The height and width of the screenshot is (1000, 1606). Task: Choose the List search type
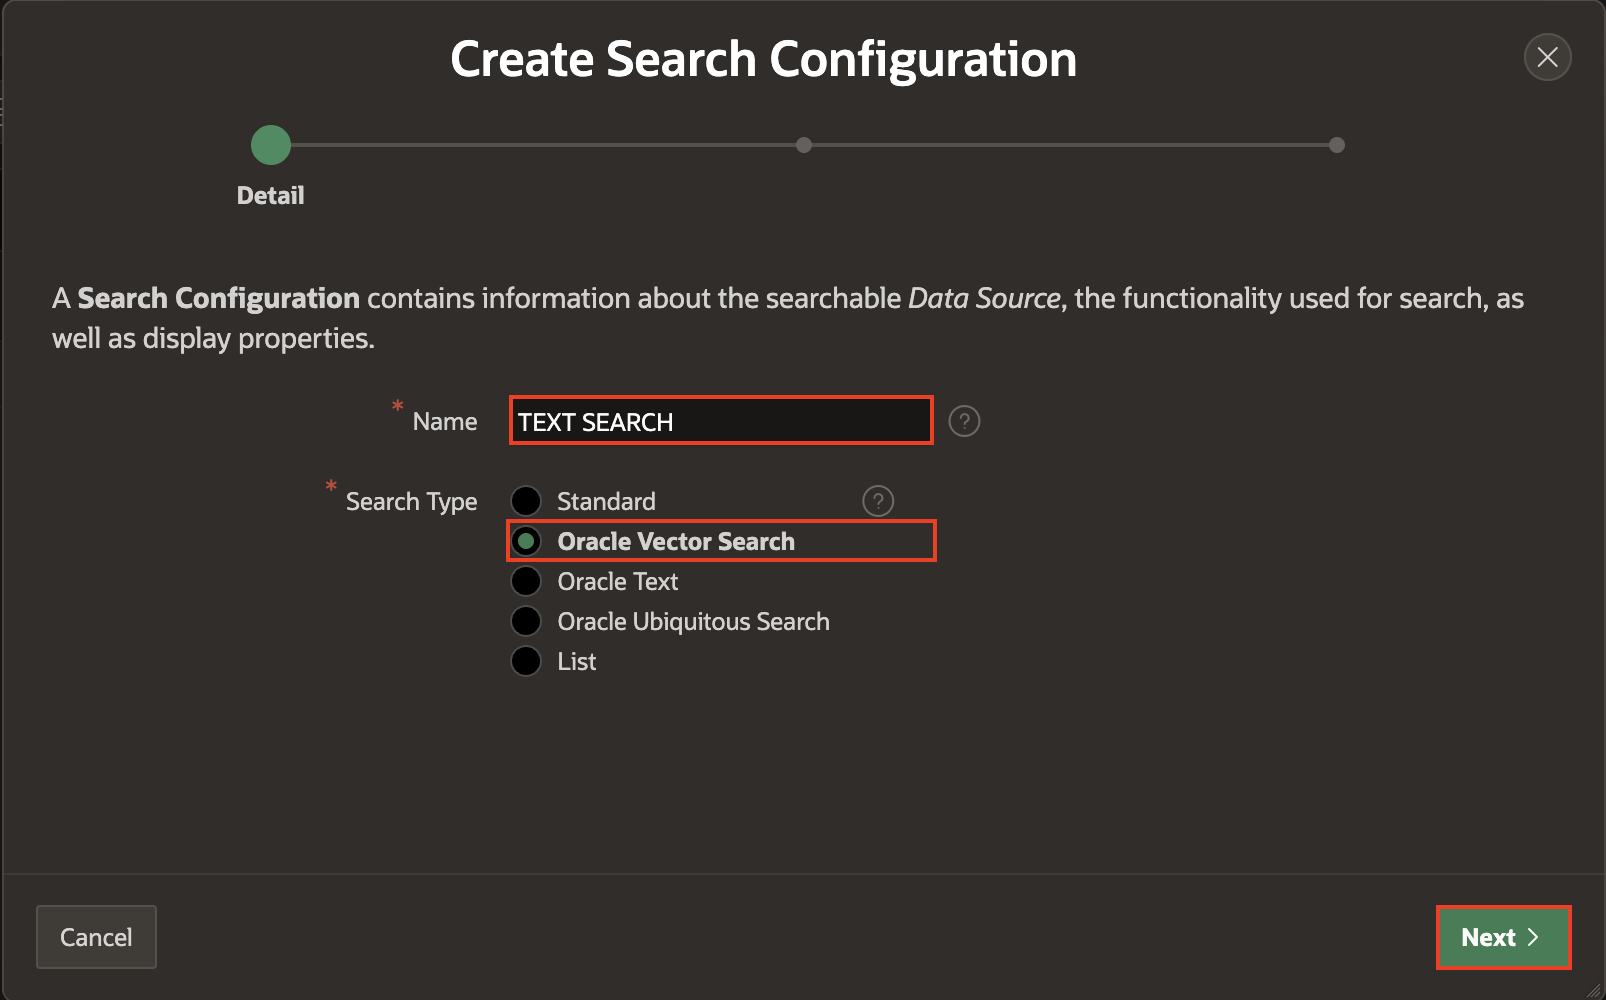click(x=526, y=661)
